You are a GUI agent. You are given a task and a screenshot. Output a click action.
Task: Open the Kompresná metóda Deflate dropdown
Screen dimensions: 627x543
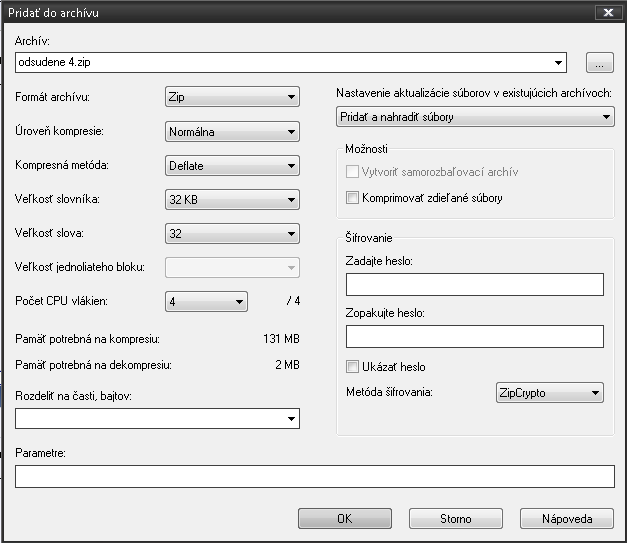point(231,166)
